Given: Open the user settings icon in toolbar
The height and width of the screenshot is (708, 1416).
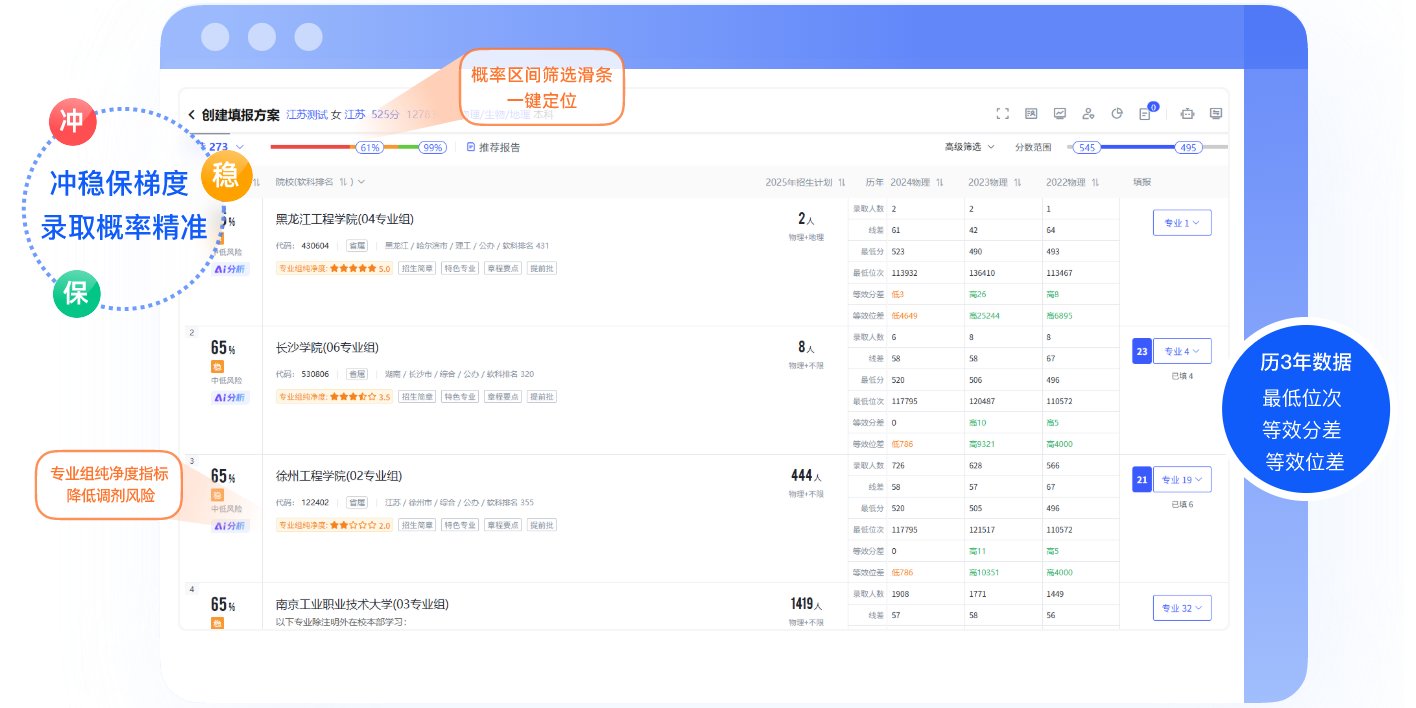Looking at the screenshot, I should click(x=1089, y=114).
